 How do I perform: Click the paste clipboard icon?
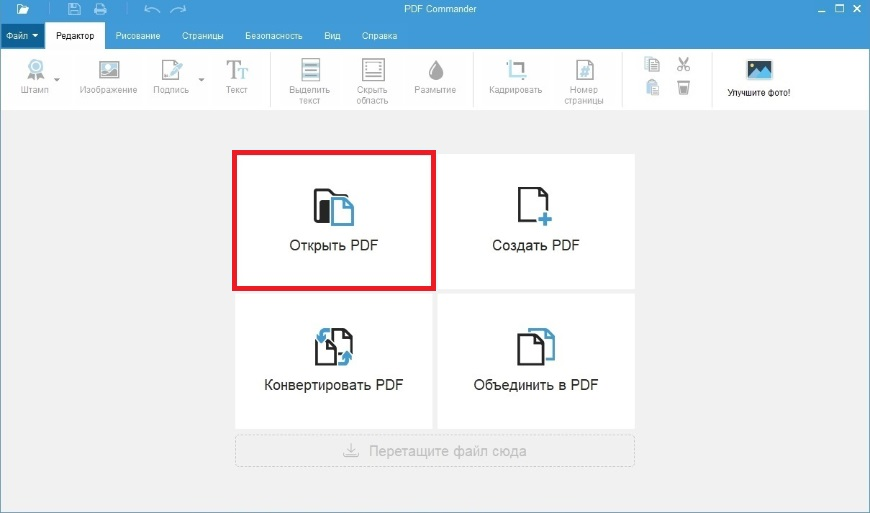[652, 87]
